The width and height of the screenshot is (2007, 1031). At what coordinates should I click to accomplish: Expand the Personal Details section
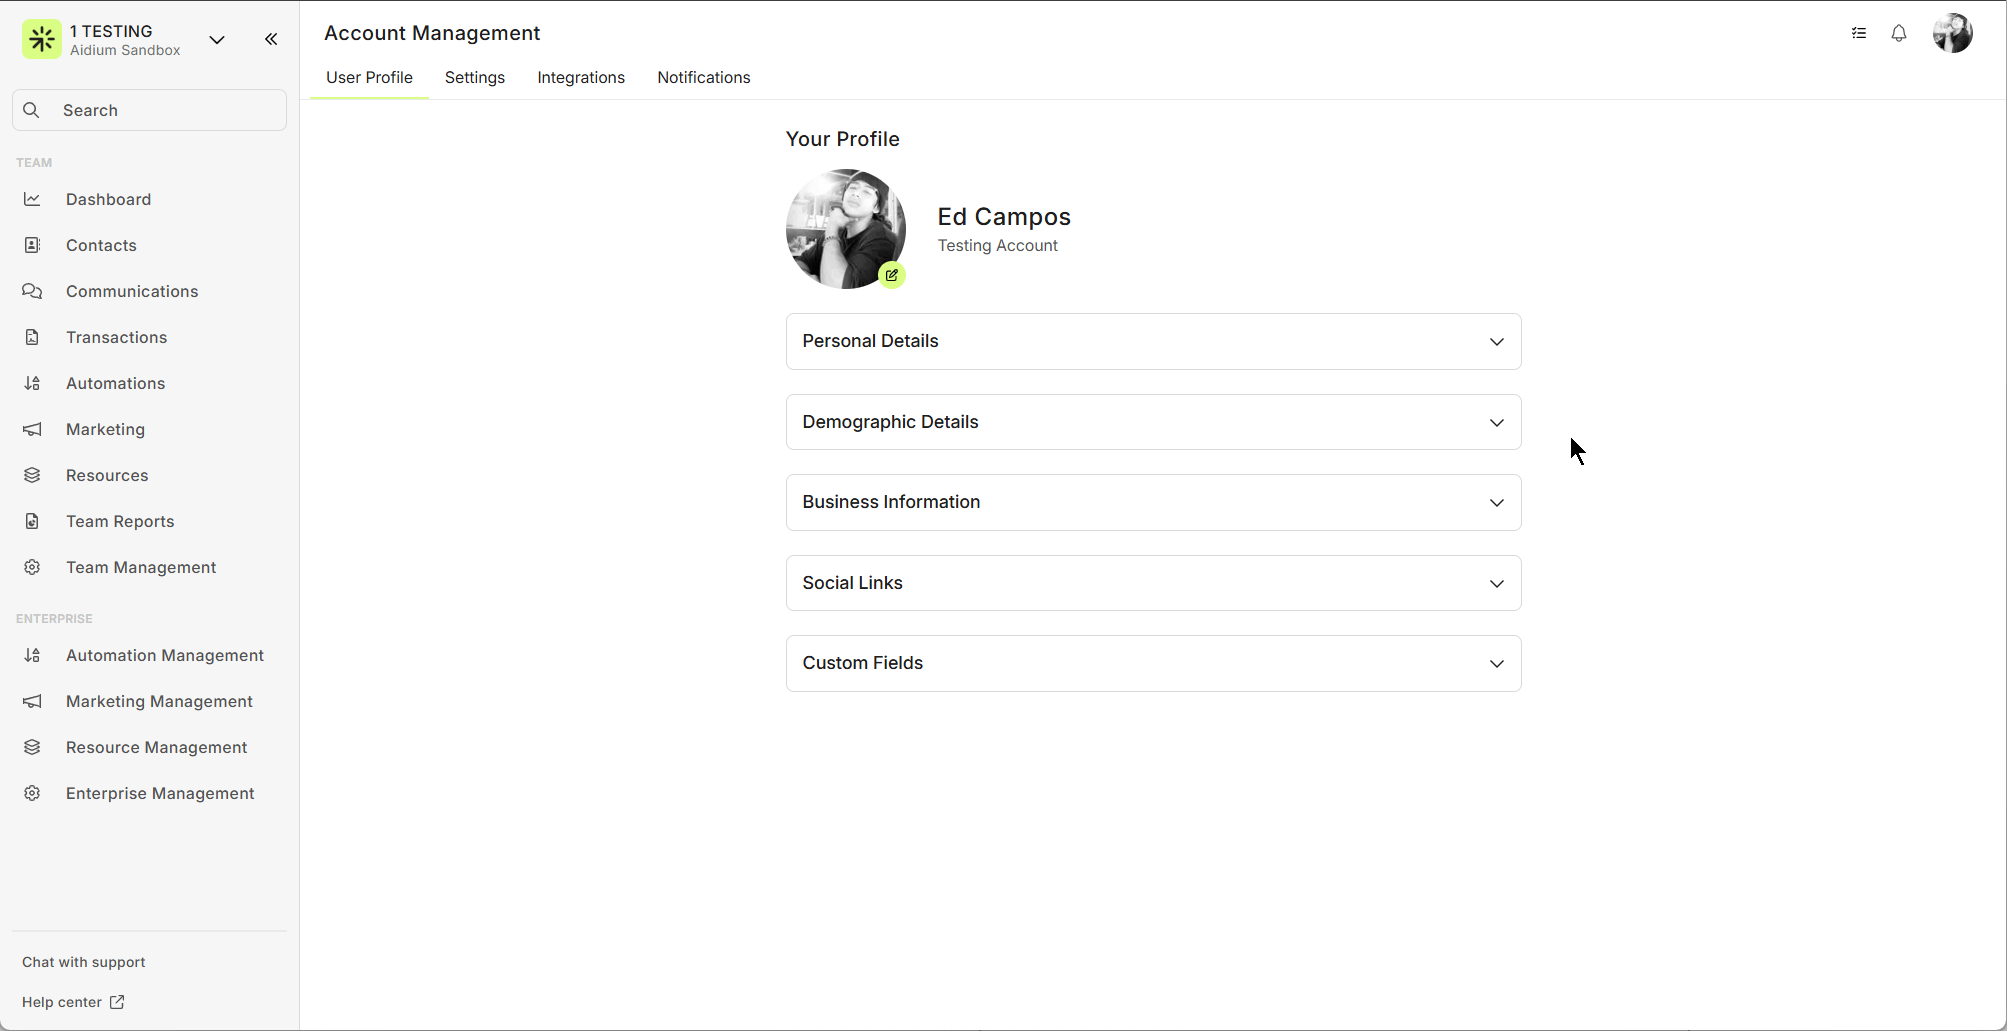[x=1153, y=341]
